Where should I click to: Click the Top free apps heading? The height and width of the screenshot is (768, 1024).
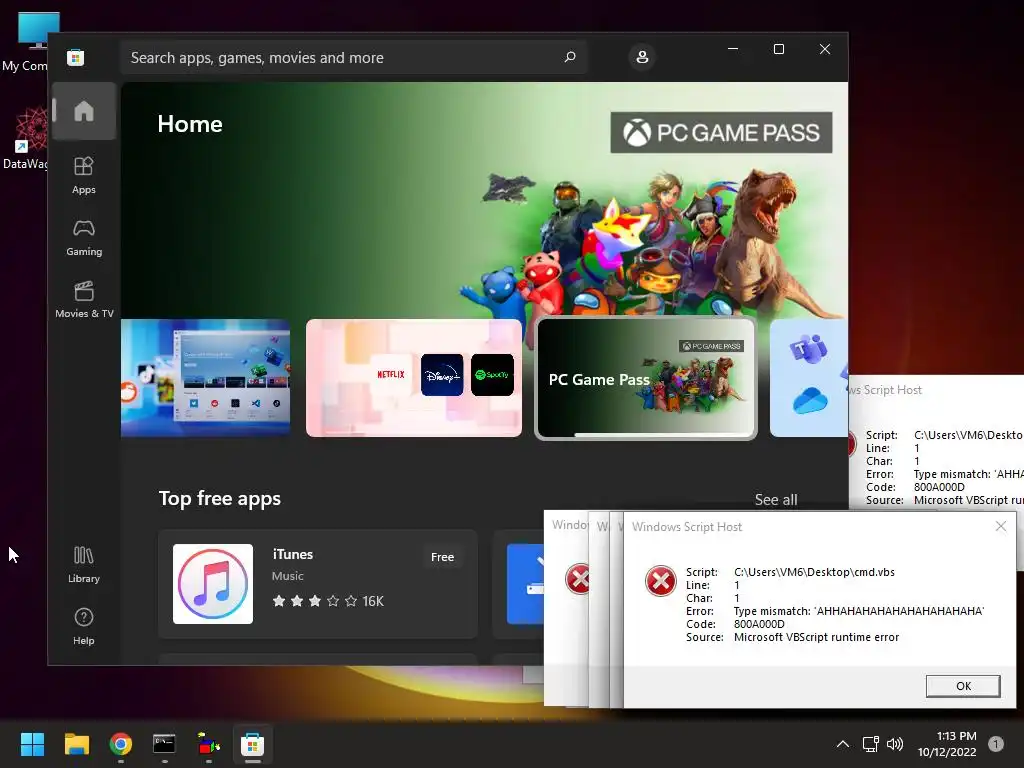(x=219, y=499)
